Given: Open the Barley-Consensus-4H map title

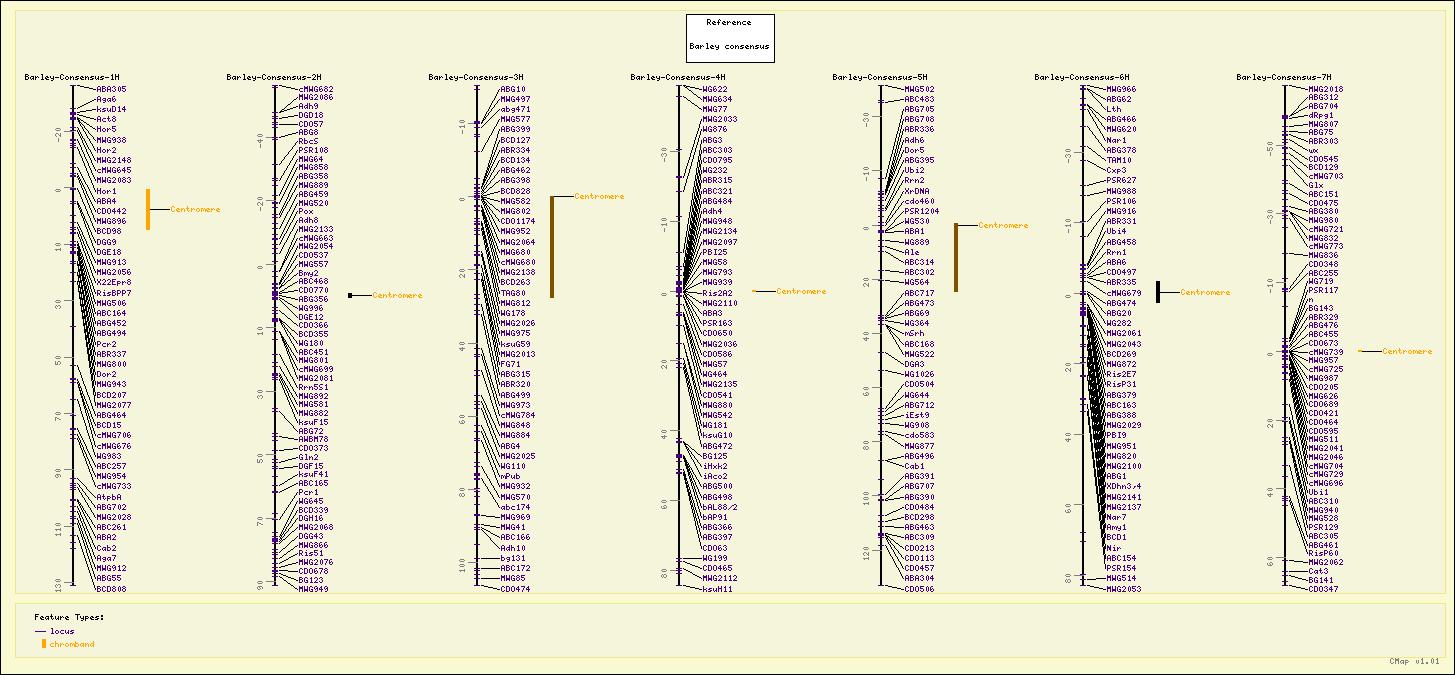Looking at the screenshot, I should pyautogui.click(x=678, y=77).
